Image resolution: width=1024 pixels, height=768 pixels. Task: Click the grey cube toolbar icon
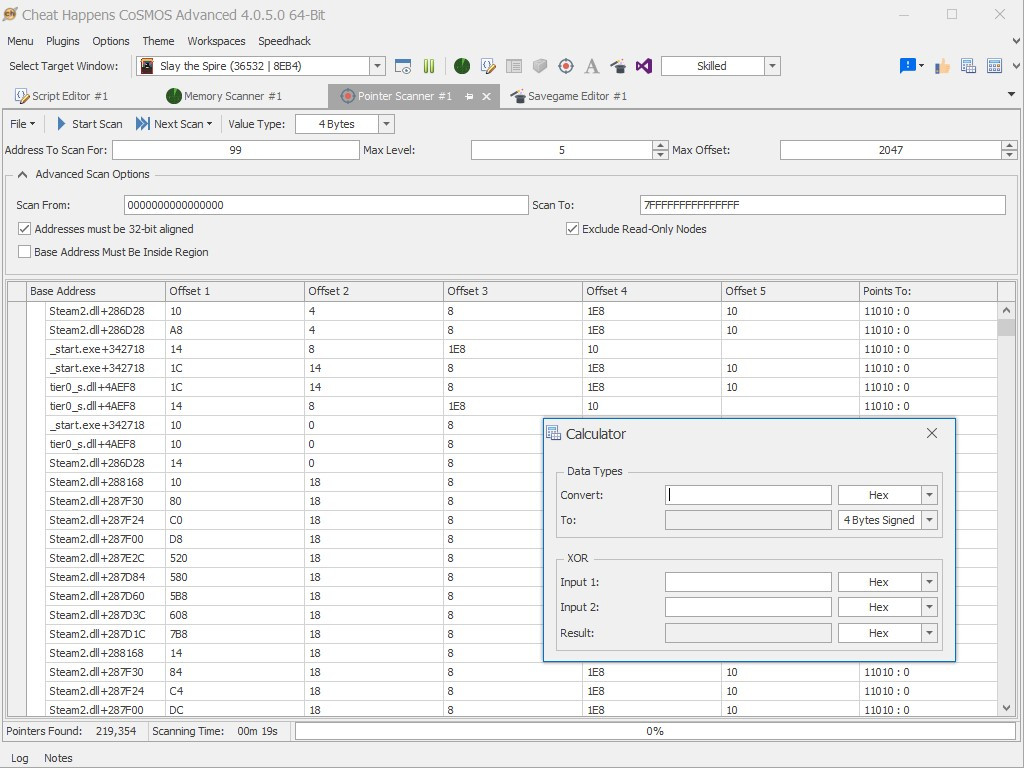click(x=539, y=66)
